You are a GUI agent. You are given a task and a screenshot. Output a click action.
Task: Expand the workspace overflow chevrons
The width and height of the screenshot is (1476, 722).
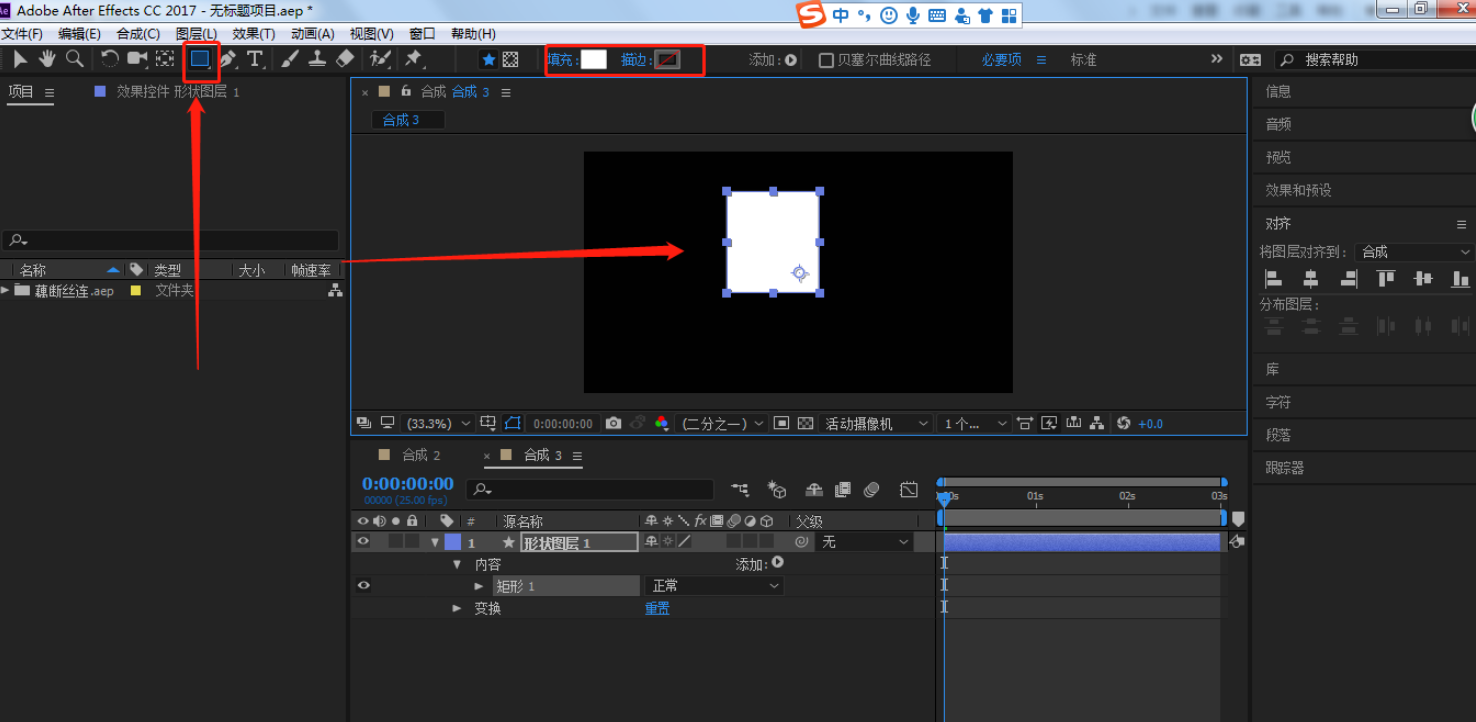coord(1217,59)
